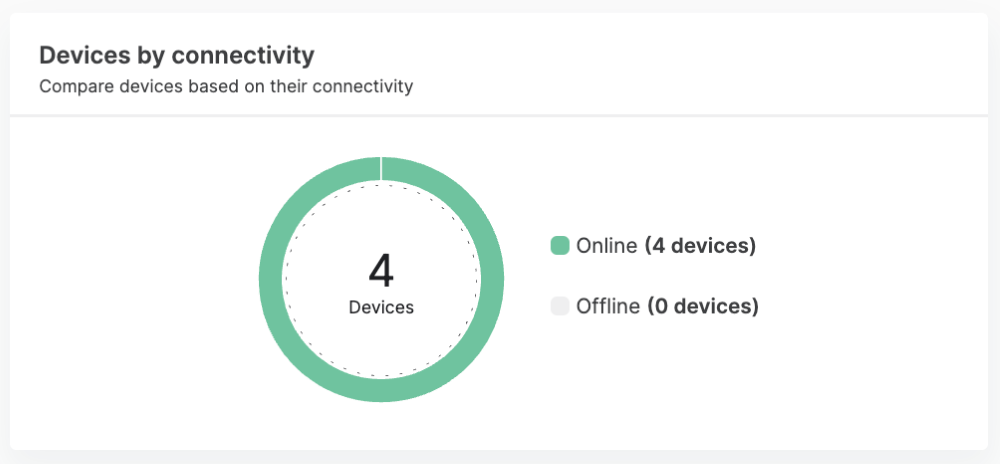
Task: Click the "Devices" label inside the donut
Action: (x=381, y=308)
